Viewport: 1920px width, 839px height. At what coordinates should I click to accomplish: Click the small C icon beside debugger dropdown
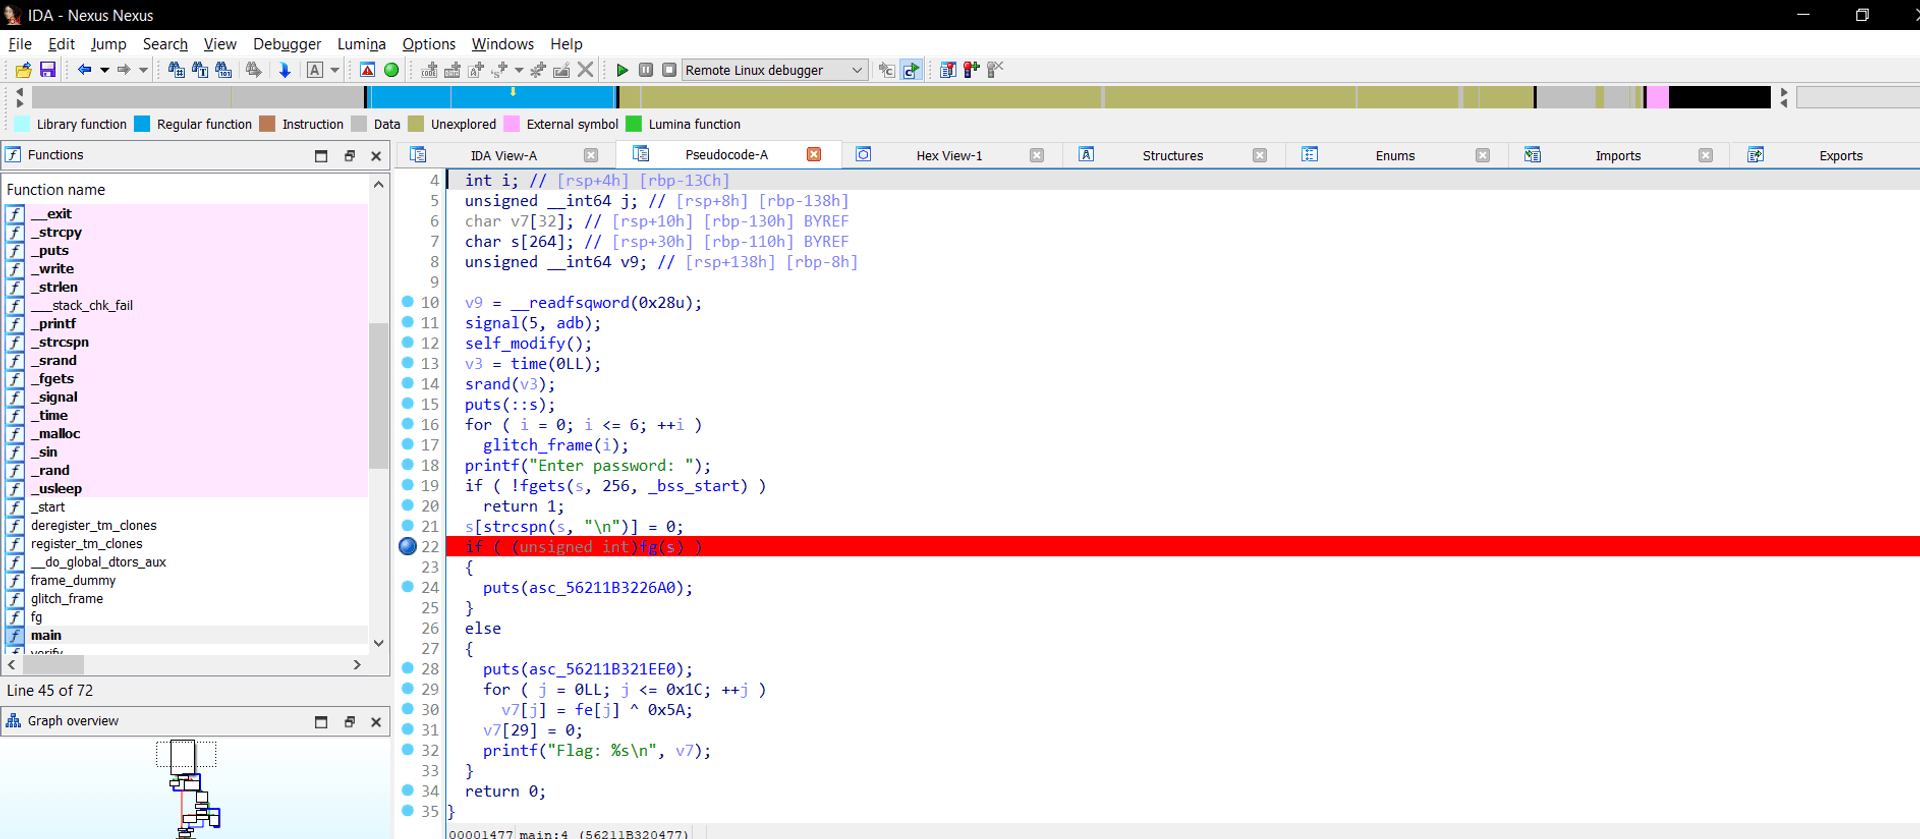[x=886, y=70]
